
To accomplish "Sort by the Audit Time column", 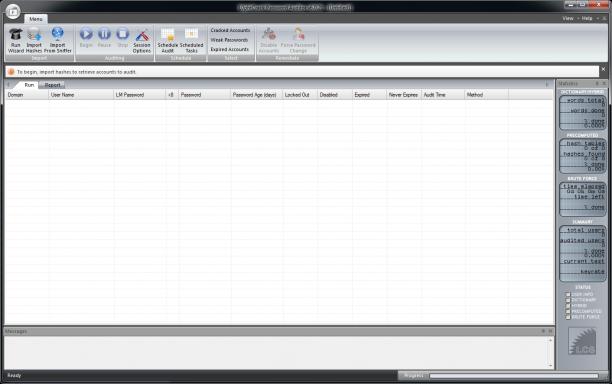I will pos(443,95).
